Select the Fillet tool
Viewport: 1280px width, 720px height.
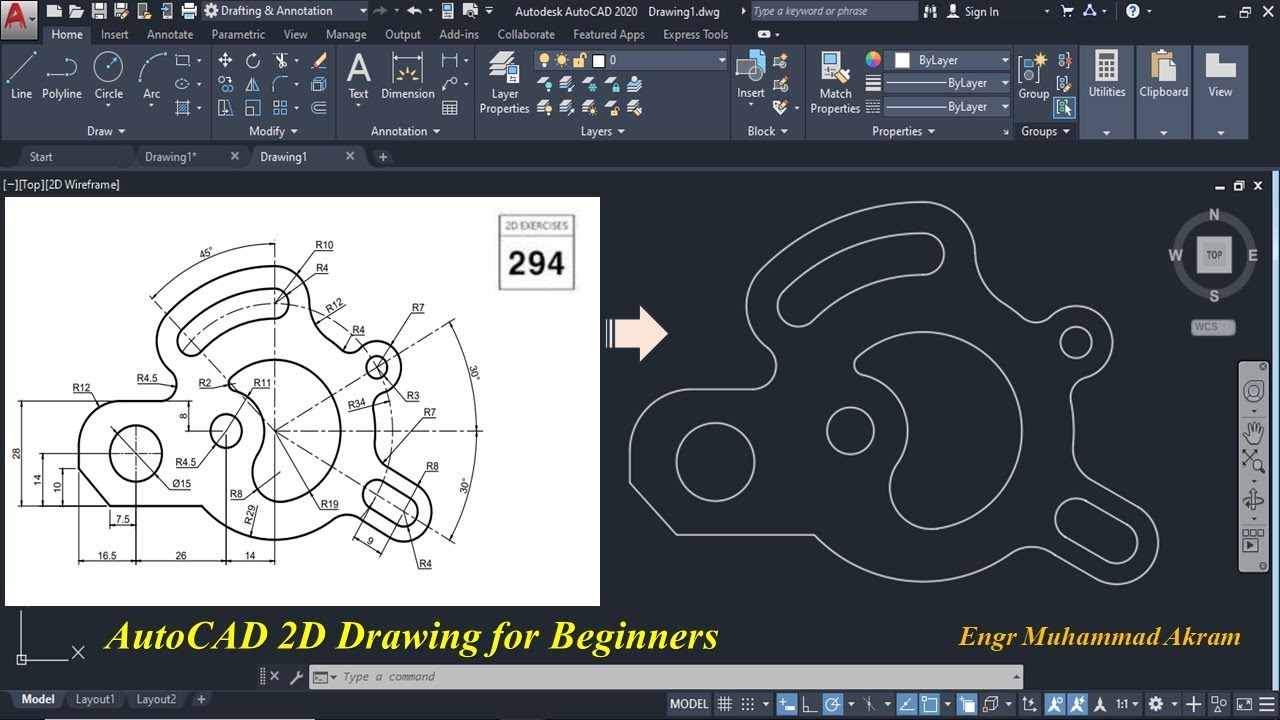tap(282, 84)
